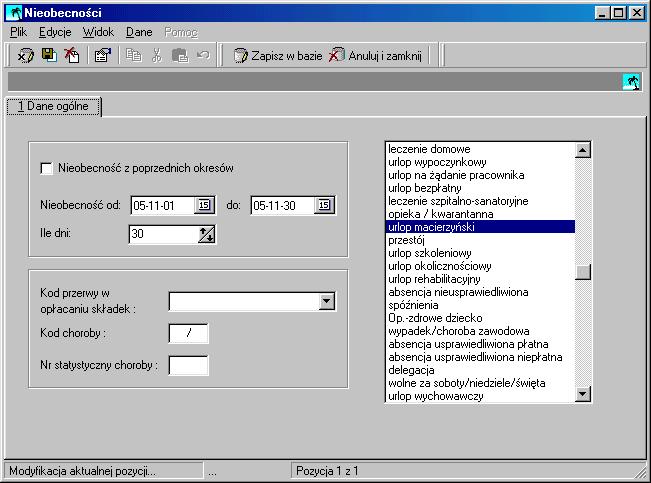Click the absence list scrollbar up arrow

(x=583, y=150)
